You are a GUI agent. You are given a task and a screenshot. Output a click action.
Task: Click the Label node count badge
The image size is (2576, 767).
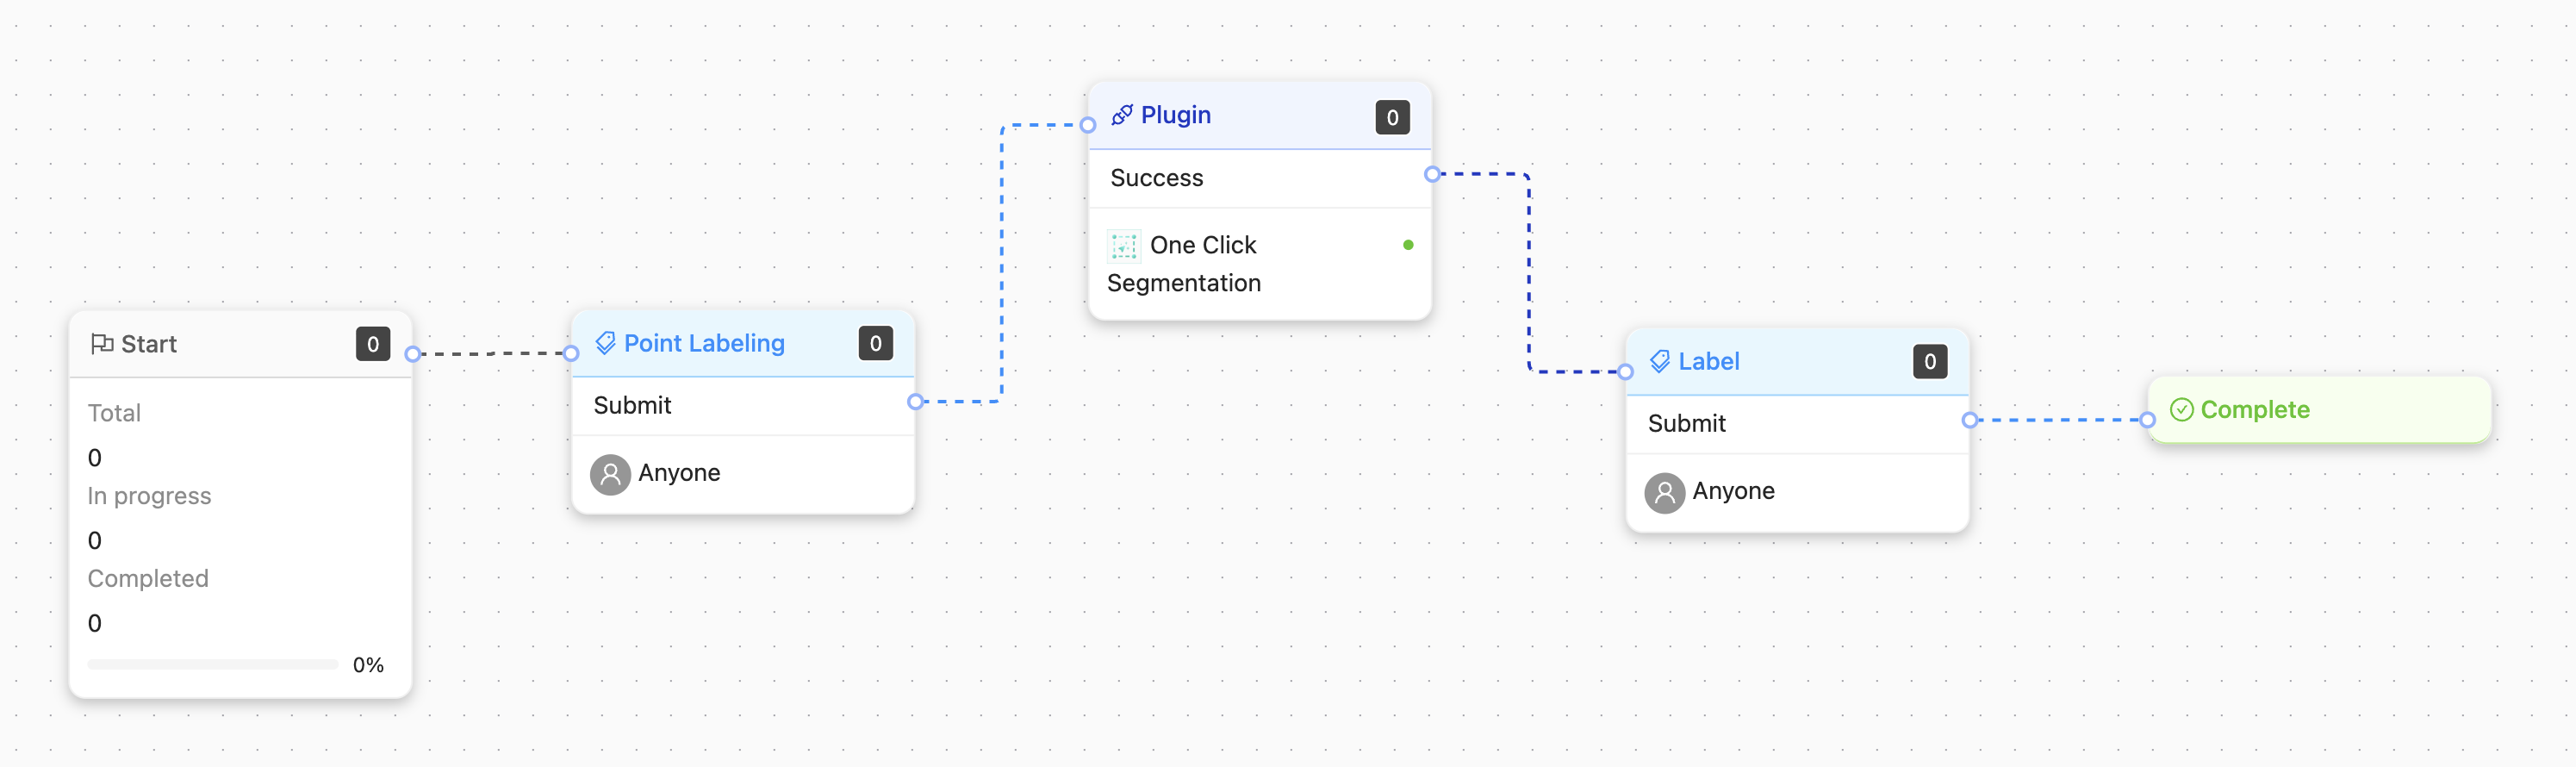pyautogui.click(x=1929, y=361)
